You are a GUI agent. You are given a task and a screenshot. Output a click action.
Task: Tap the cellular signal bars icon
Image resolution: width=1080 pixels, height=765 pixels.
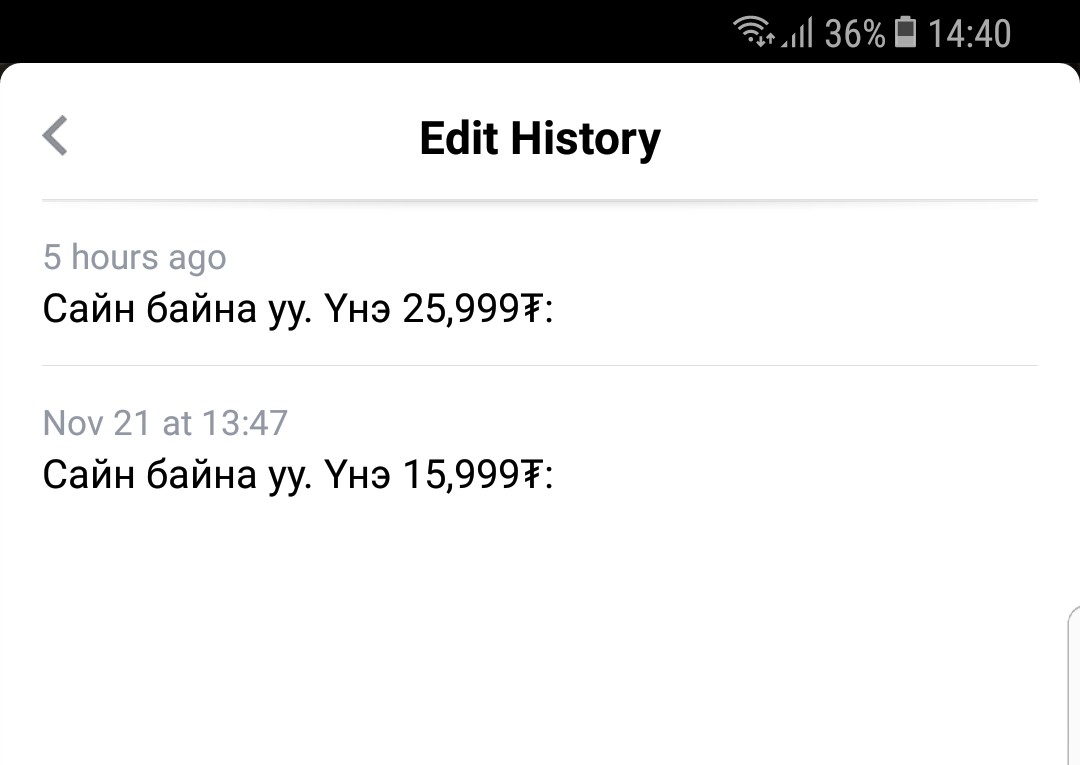click(798, 32)
